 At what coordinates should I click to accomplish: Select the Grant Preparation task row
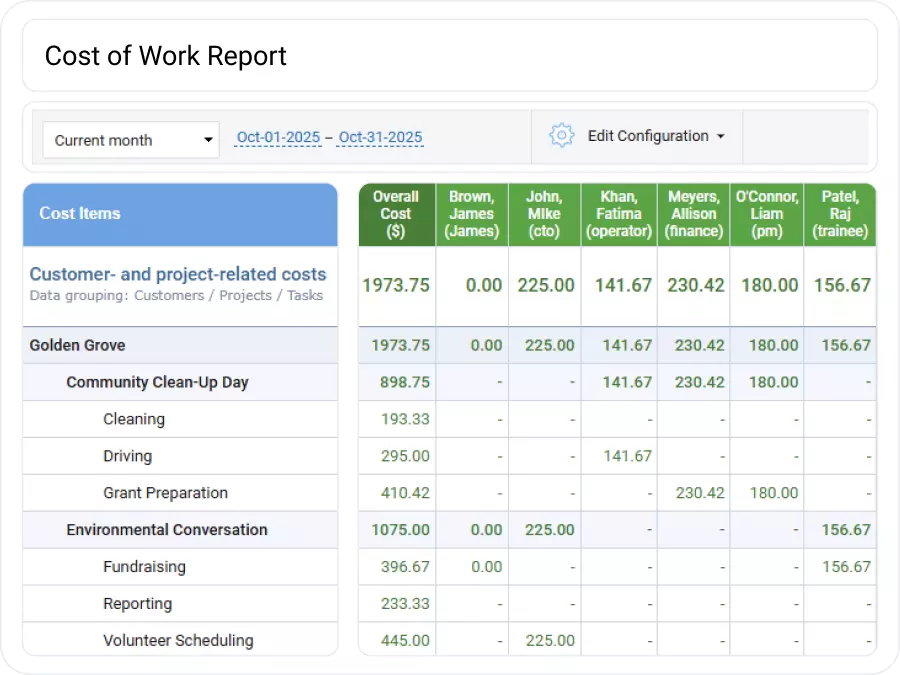coord(165,493)
